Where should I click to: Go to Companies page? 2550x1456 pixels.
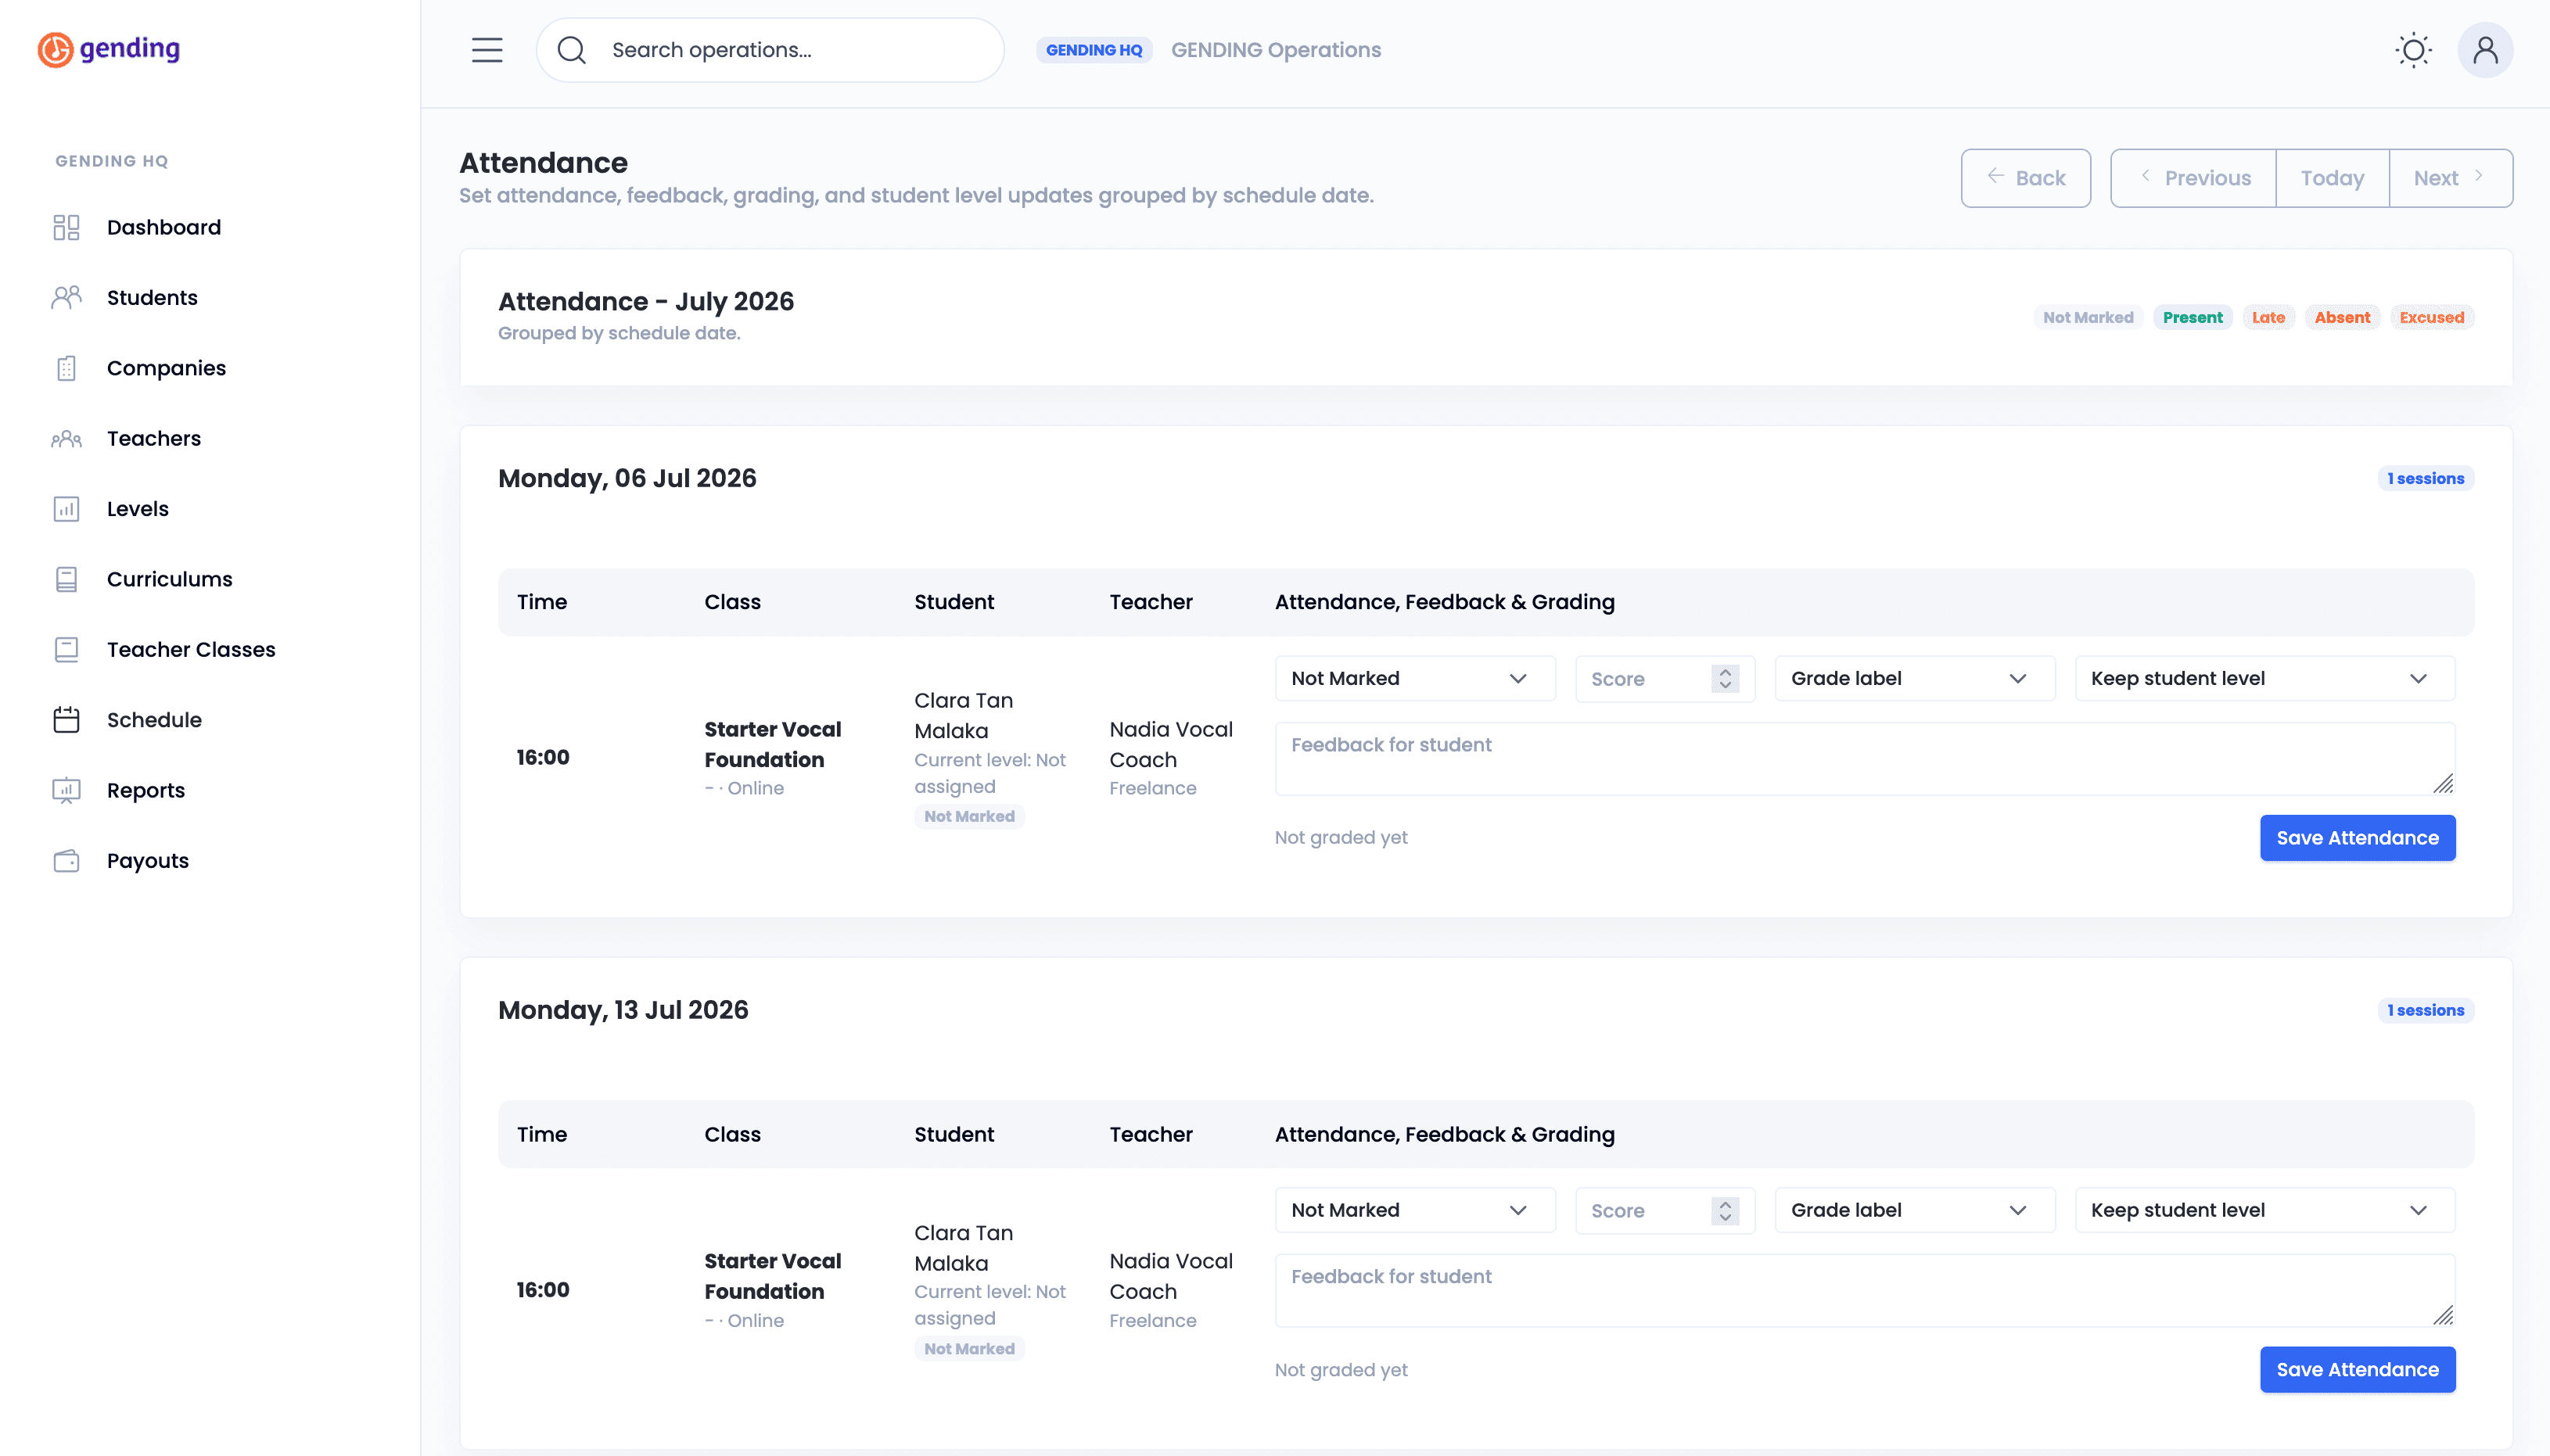[166, 368]
